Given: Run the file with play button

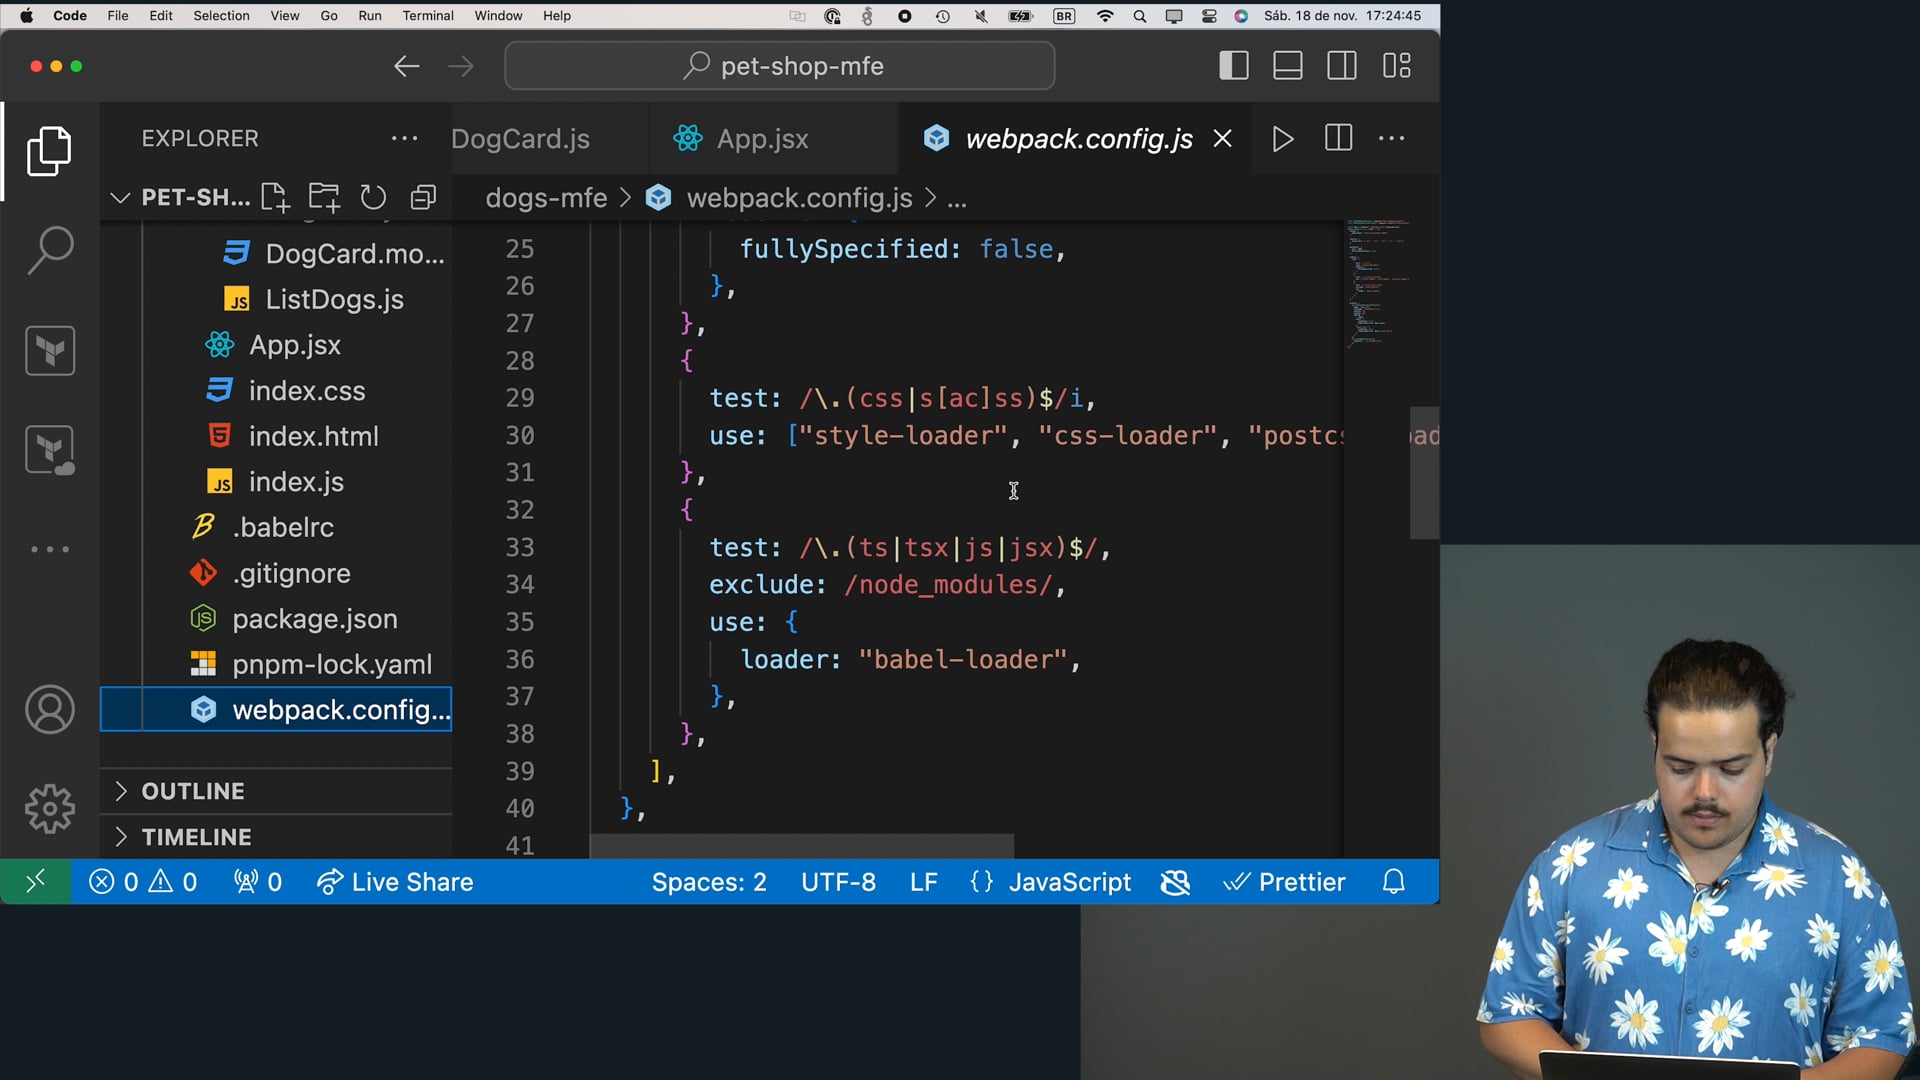Looking at the screenshot, I should click(x=1283, y=139).
